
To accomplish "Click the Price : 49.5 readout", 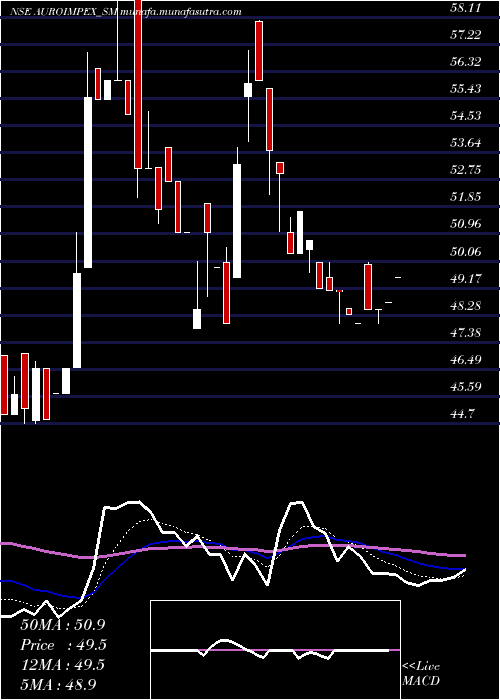I will pos(63,645).
